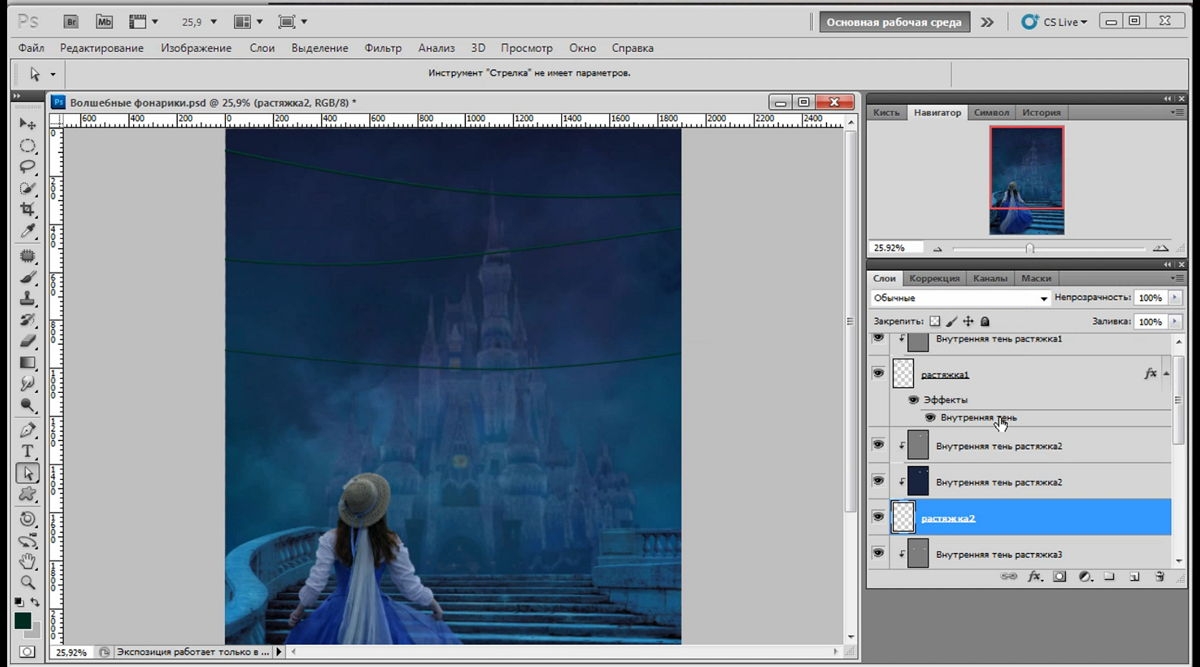This screenshot has width=1200, height=667.
Task: Select the Elliptical Marquee tool
Action: (28, 146)
